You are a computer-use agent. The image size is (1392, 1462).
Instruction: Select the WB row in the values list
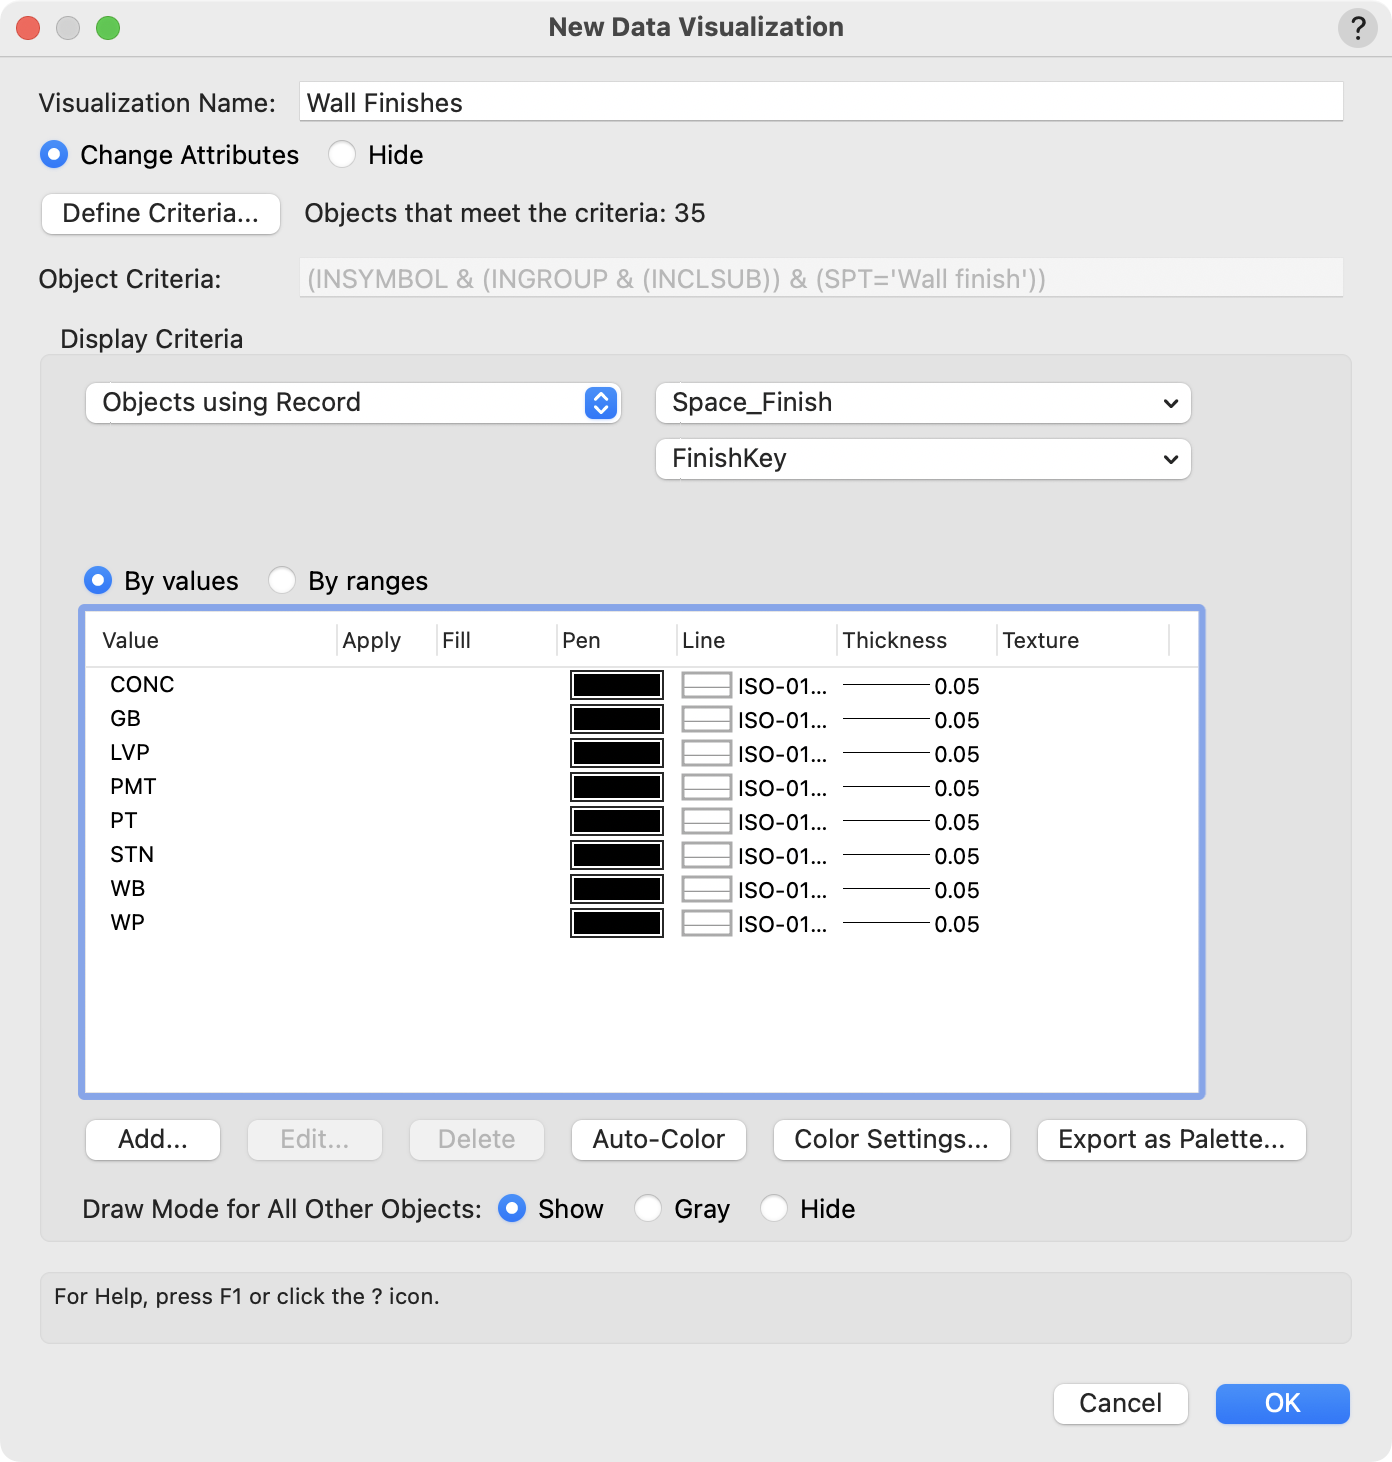click(128, 889)
